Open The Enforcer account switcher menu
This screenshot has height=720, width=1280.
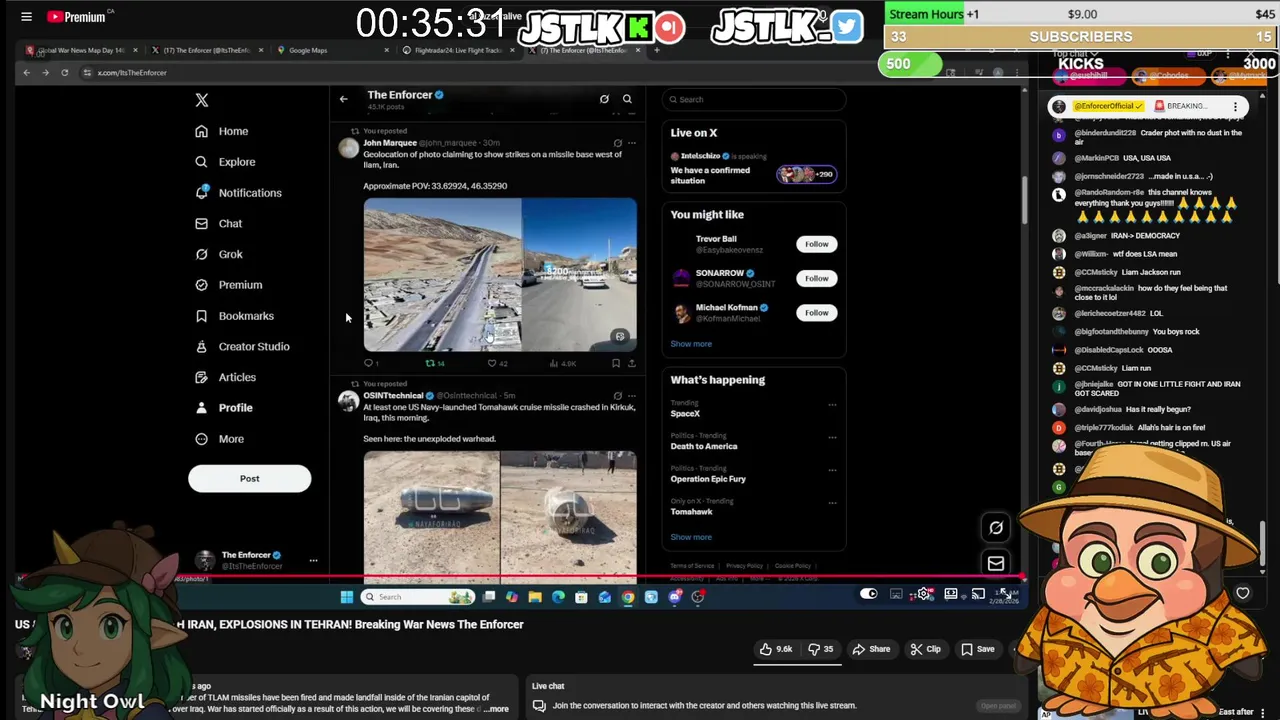313,560
